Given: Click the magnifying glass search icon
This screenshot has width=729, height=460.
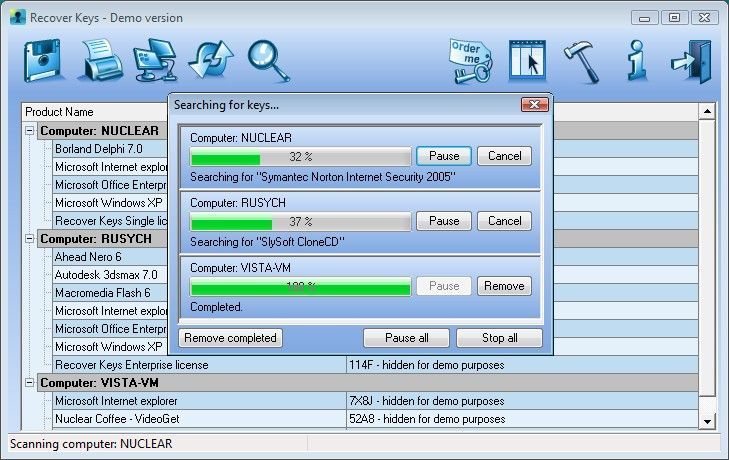Looking at the screenshot, I should click(x=268, y=62).
